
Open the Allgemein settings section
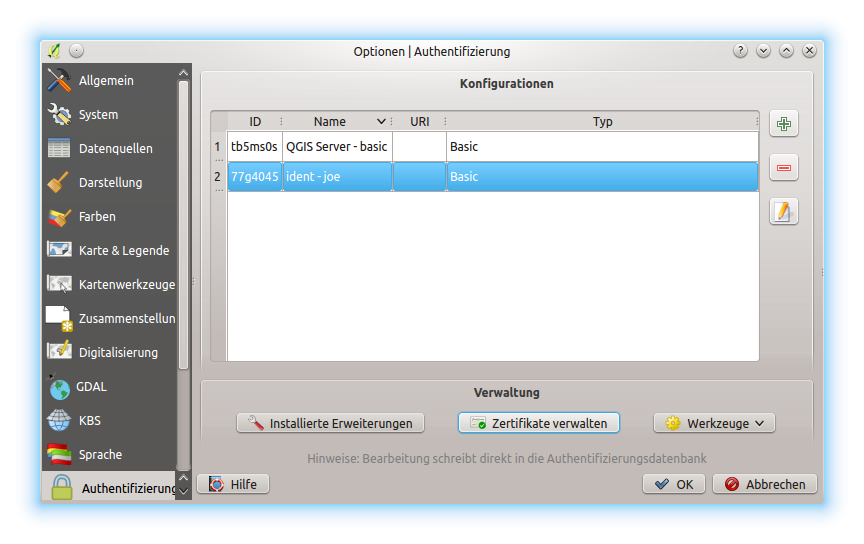coord(106,80)
